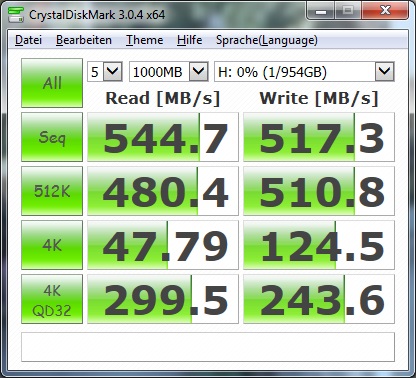Select the 4K write value 124.5
The height and width of the screenshot is (378, 416).
click(x=319, y=245)
